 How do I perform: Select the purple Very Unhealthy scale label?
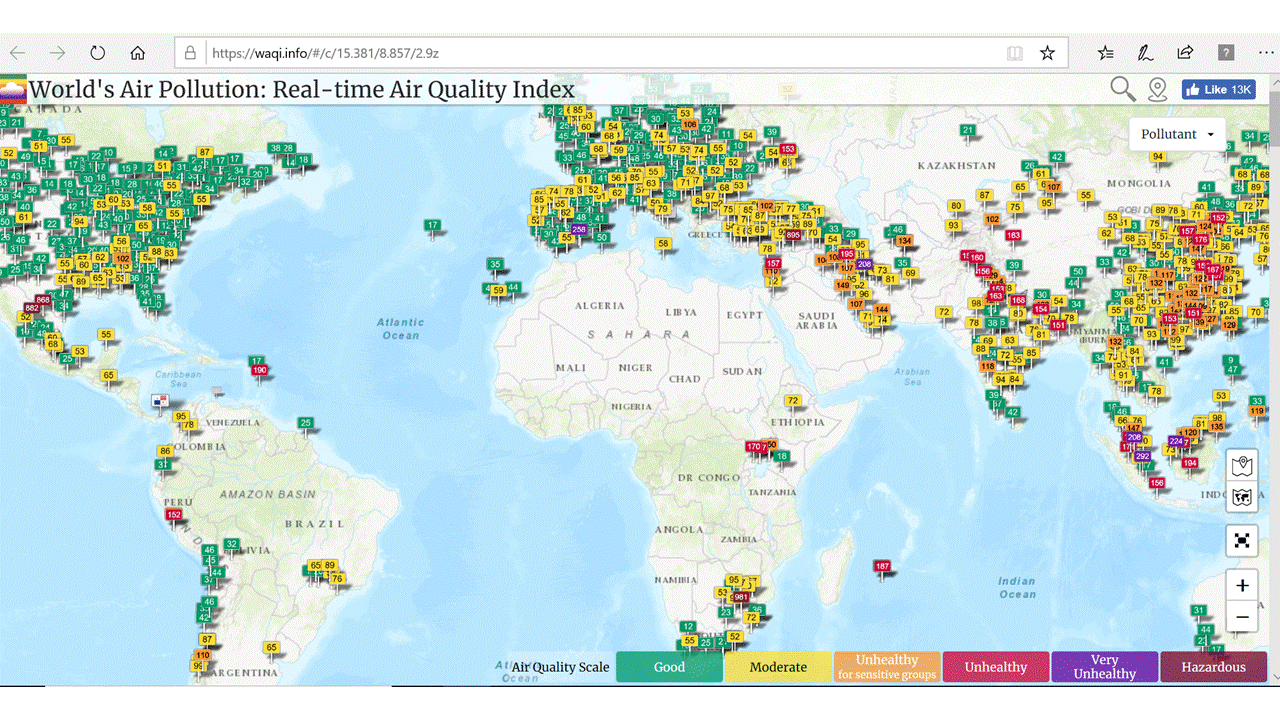point(1105,667)
